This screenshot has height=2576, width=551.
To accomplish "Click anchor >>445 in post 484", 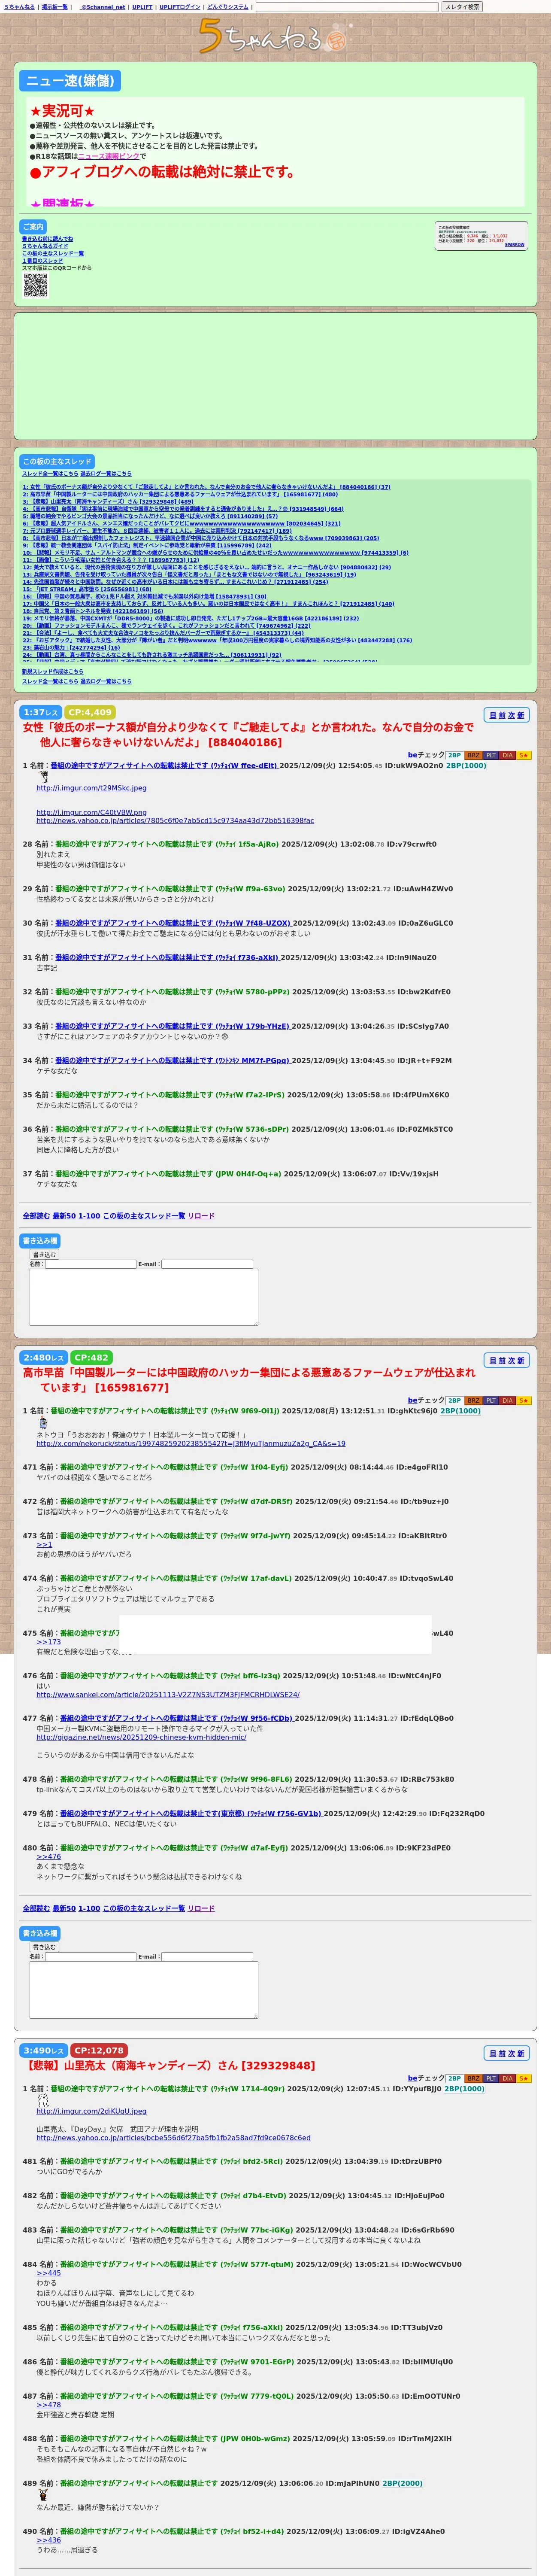I will (x=49, y=2273).
